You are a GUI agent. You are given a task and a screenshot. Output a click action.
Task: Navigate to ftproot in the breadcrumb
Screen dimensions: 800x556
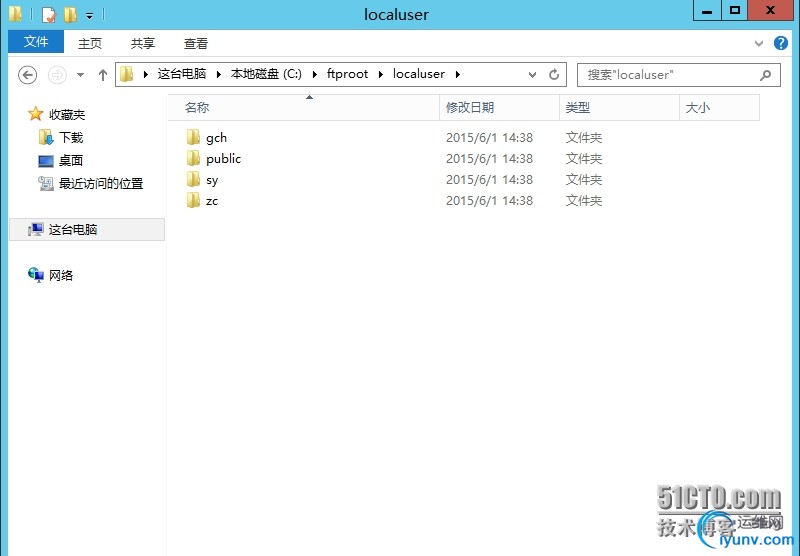tap(347, 74)
